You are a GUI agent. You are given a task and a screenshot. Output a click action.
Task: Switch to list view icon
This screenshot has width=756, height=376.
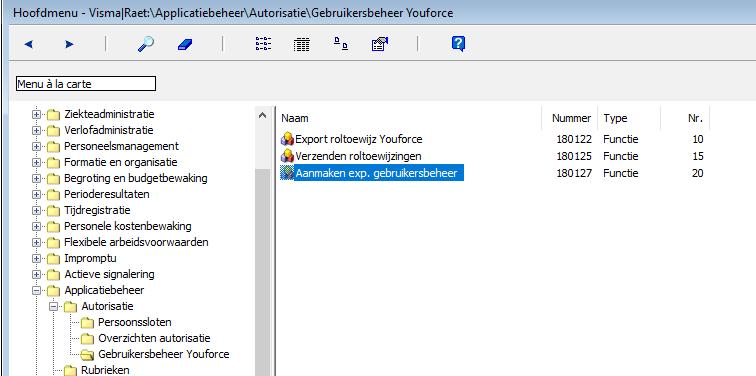click(x=263, y=44)
